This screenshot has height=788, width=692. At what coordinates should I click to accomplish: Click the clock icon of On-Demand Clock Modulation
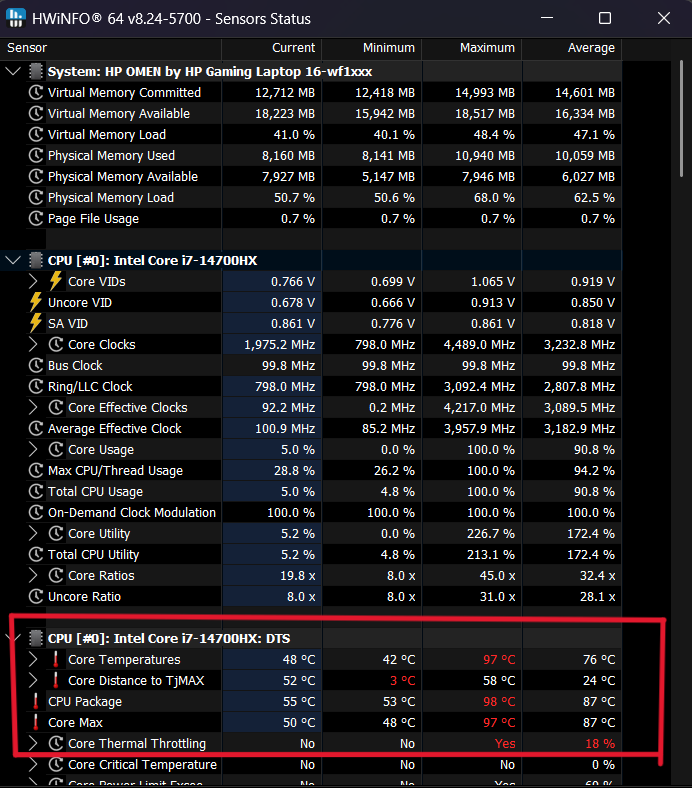coord(36,513)
